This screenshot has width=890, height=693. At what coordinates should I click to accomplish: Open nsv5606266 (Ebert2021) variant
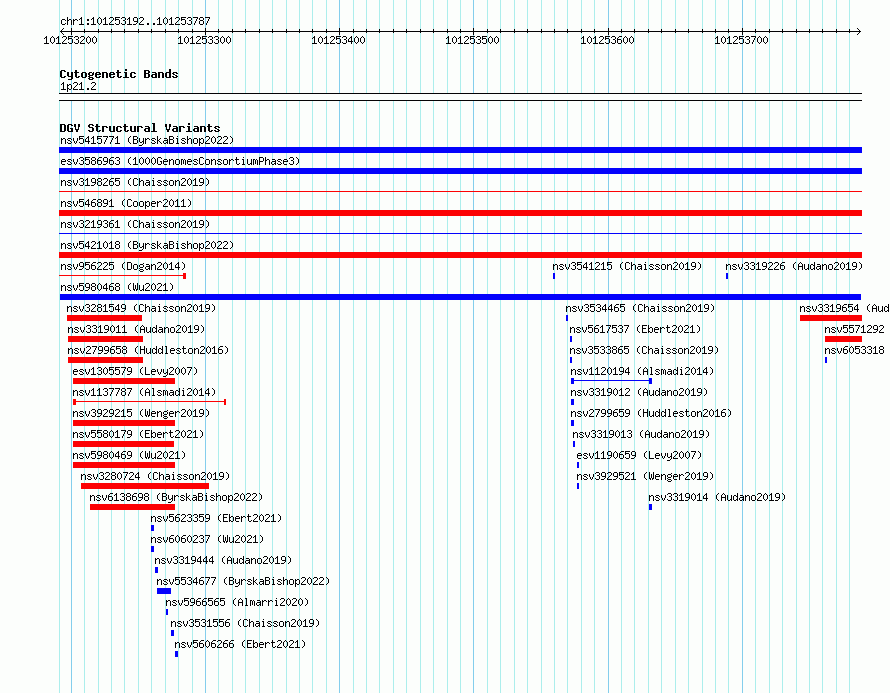coord(240,644)
